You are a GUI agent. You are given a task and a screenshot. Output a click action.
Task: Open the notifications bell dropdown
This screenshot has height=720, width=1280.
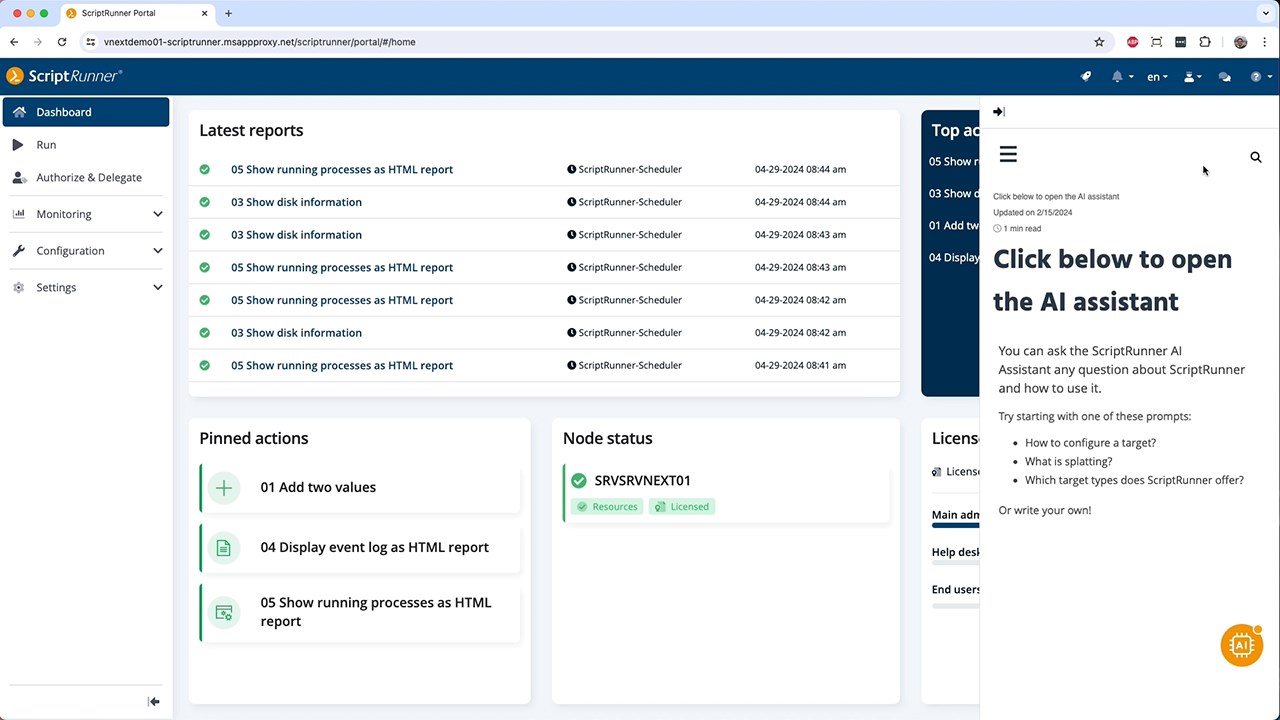coord(1122,76)
